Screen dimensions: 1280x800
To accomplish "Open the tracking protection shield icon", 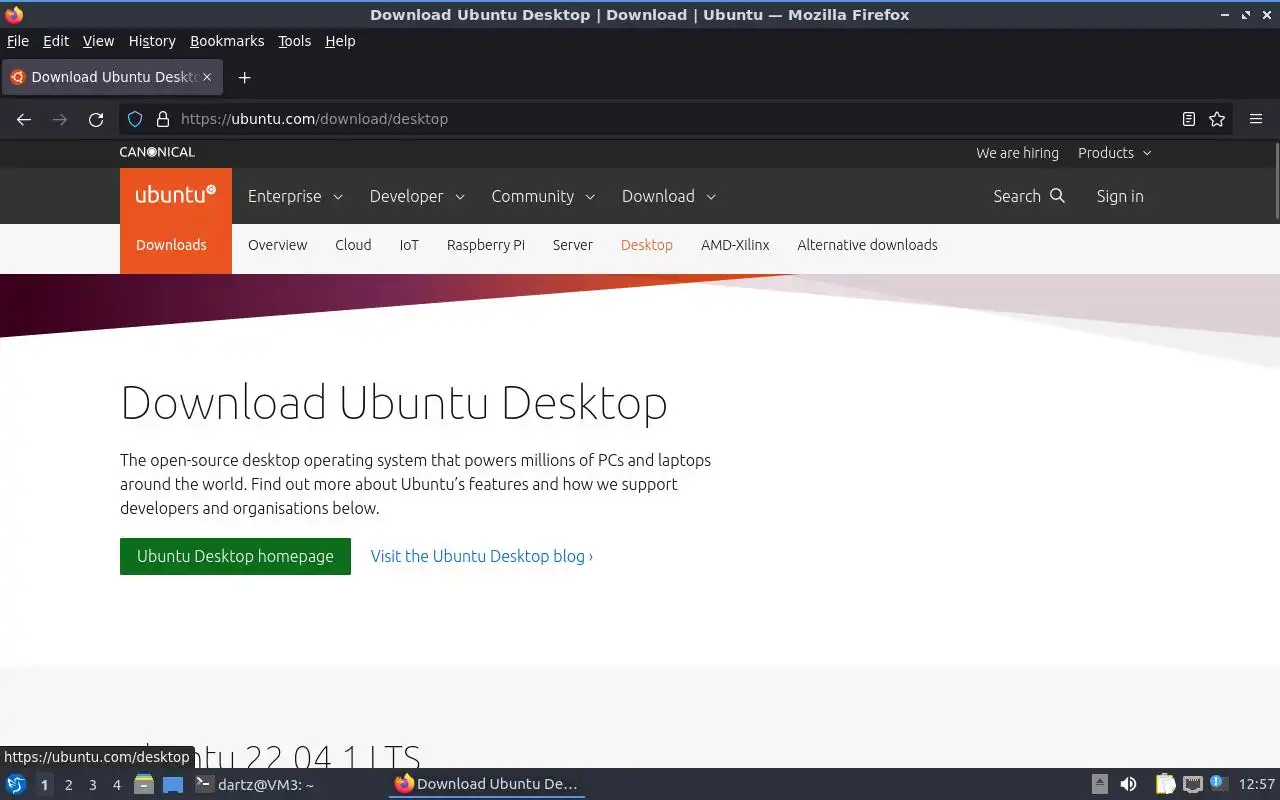I will point(136,119).
